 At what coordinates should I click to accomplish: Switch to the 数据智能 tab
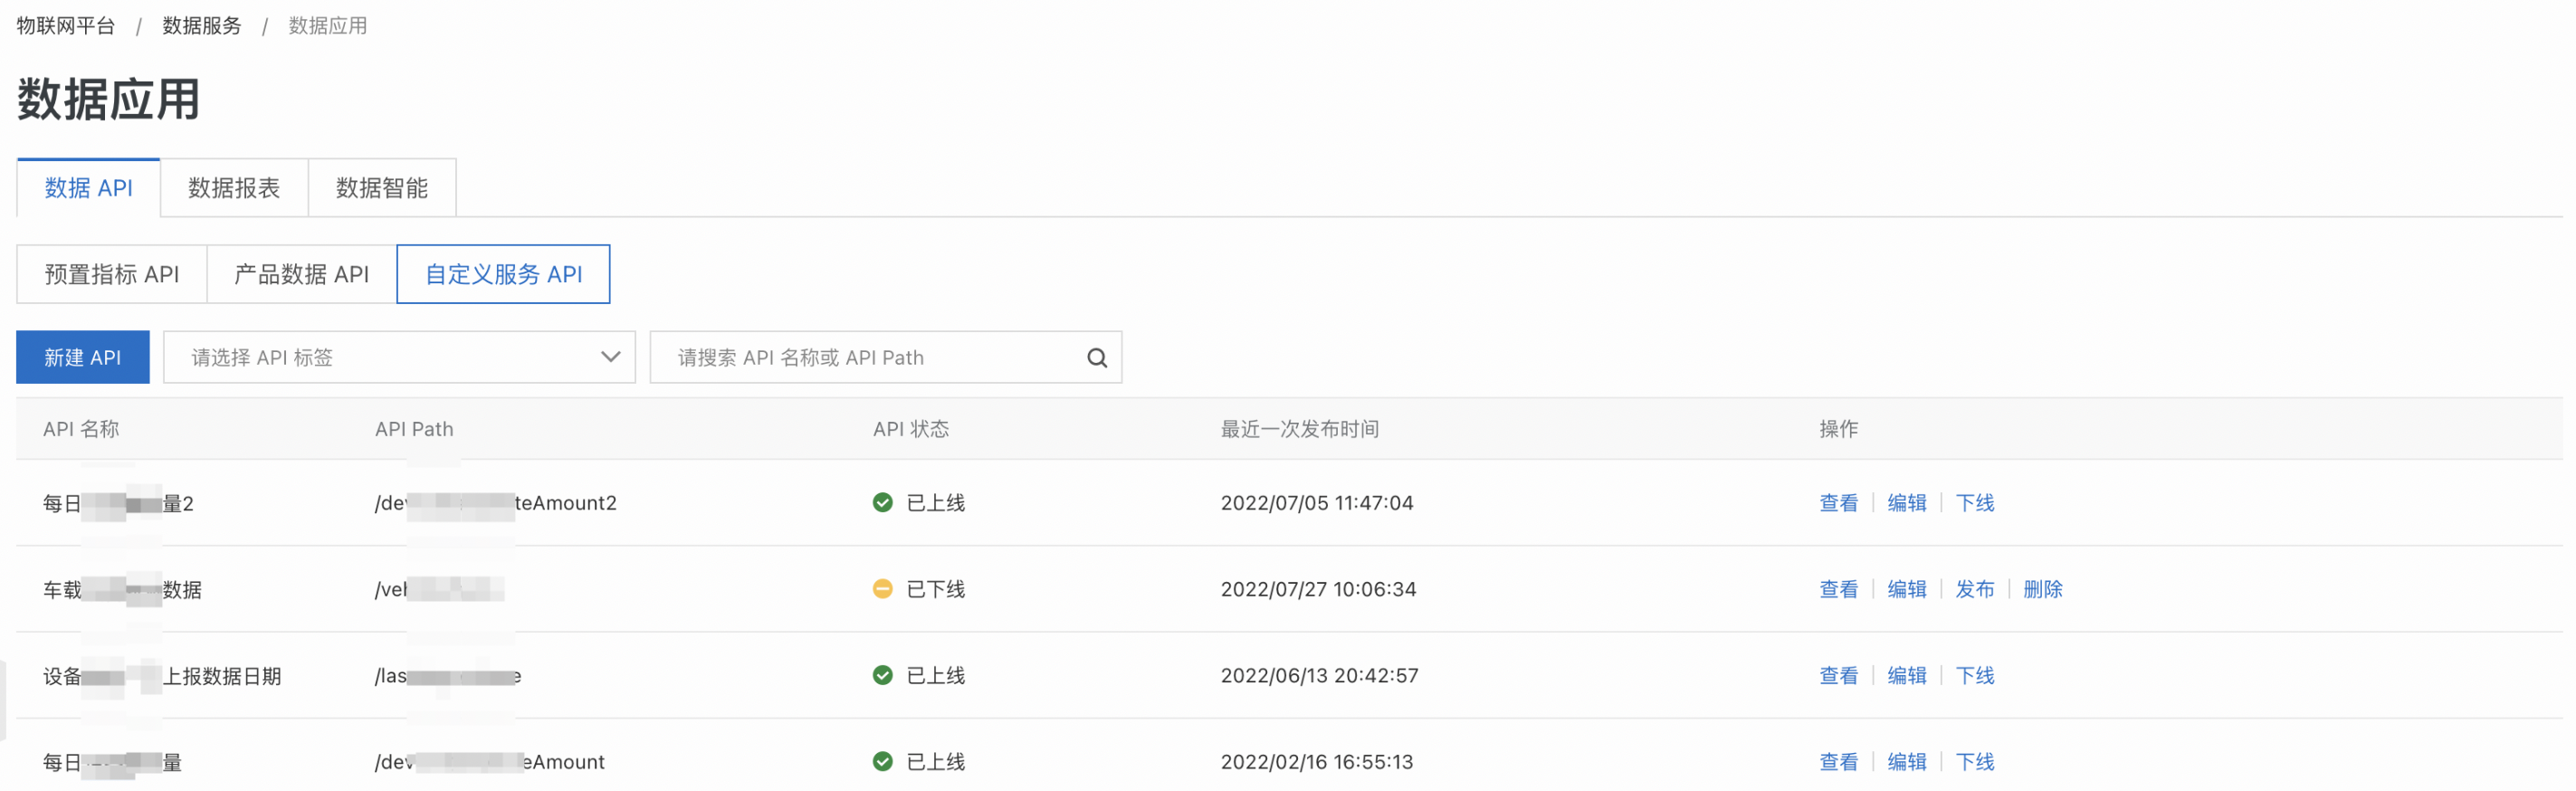pos(382,188)
